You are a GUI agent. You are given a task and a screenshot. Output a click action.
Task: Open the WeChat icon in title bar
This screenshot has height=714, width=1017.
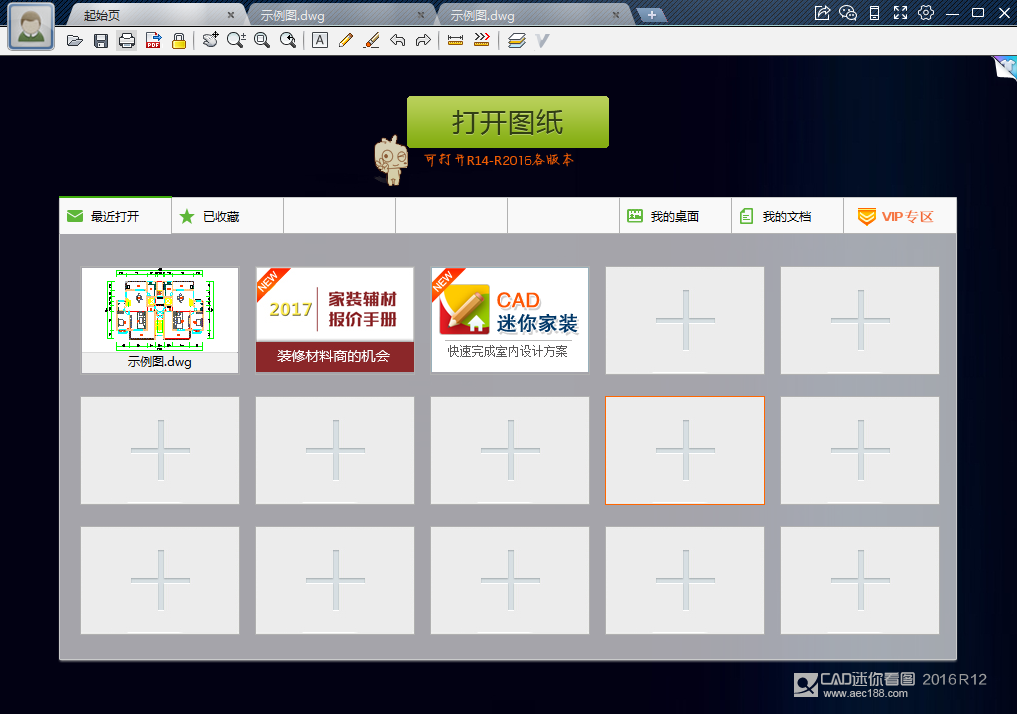click(848, 13)
